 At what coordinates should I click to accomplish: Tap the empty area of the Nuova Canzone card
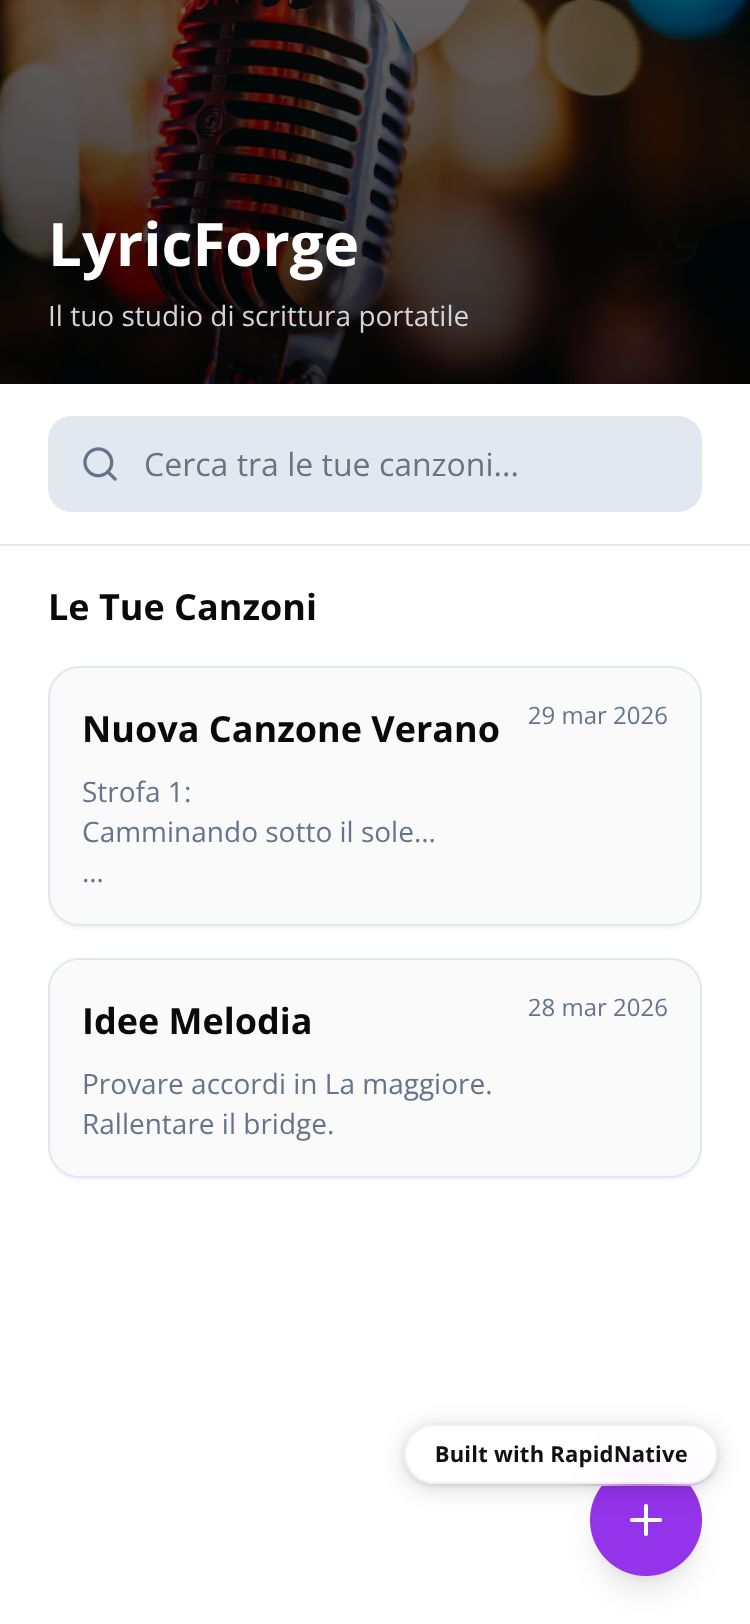coord(580,840)
